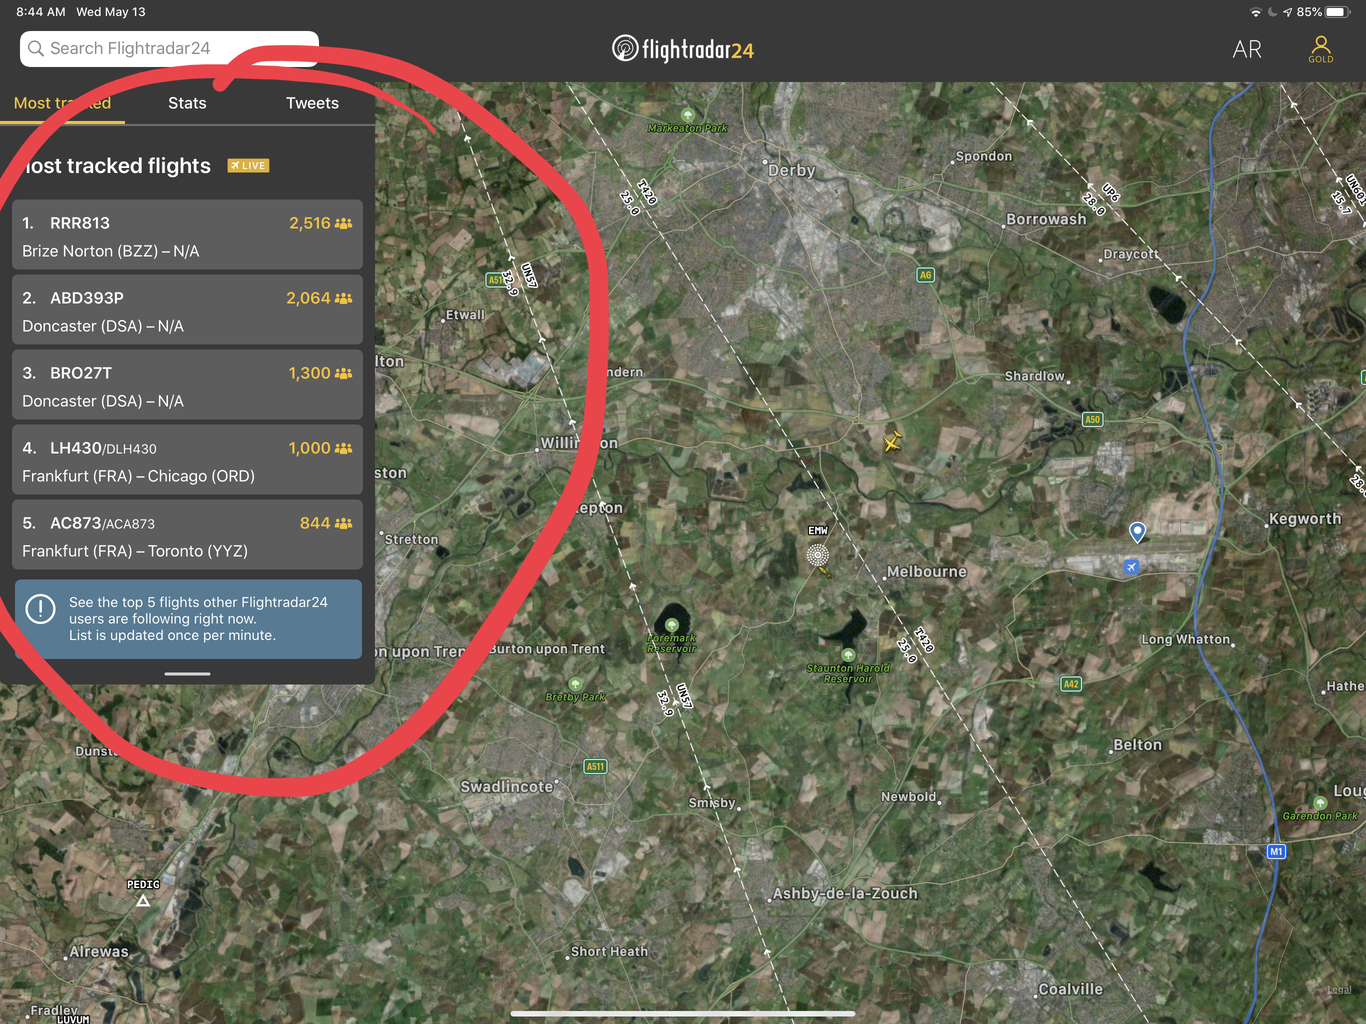Click the M1 motorway shield
The width and height of the screenshot is (1366, 1024).
tap(1276, 852)
